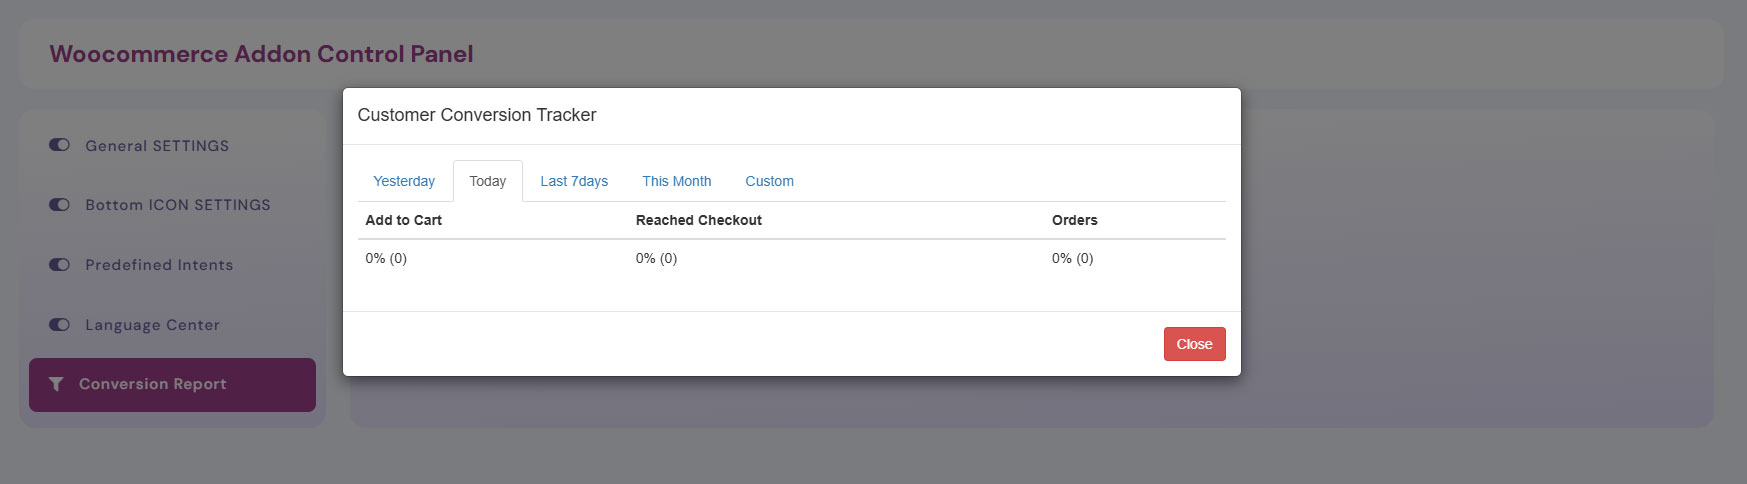This screenshot has width=1747, height=484.
Task: Click the Reached Checkout column header
Action: point(699,220)
